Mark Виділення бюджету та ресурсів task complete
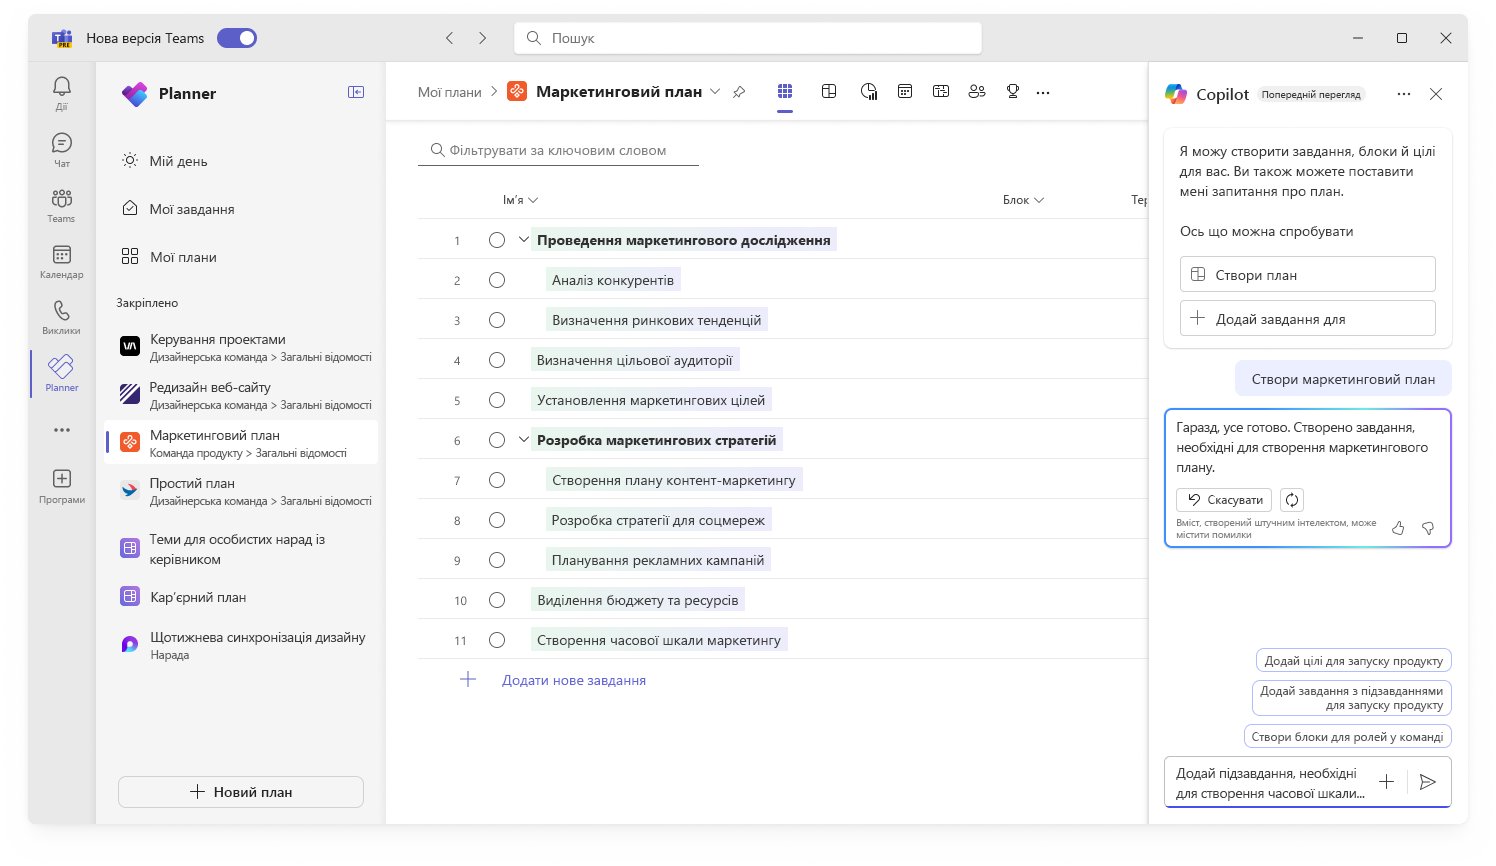Viewport: 1496px width, 866px height. pyautogui.click(x=497, y=600)
